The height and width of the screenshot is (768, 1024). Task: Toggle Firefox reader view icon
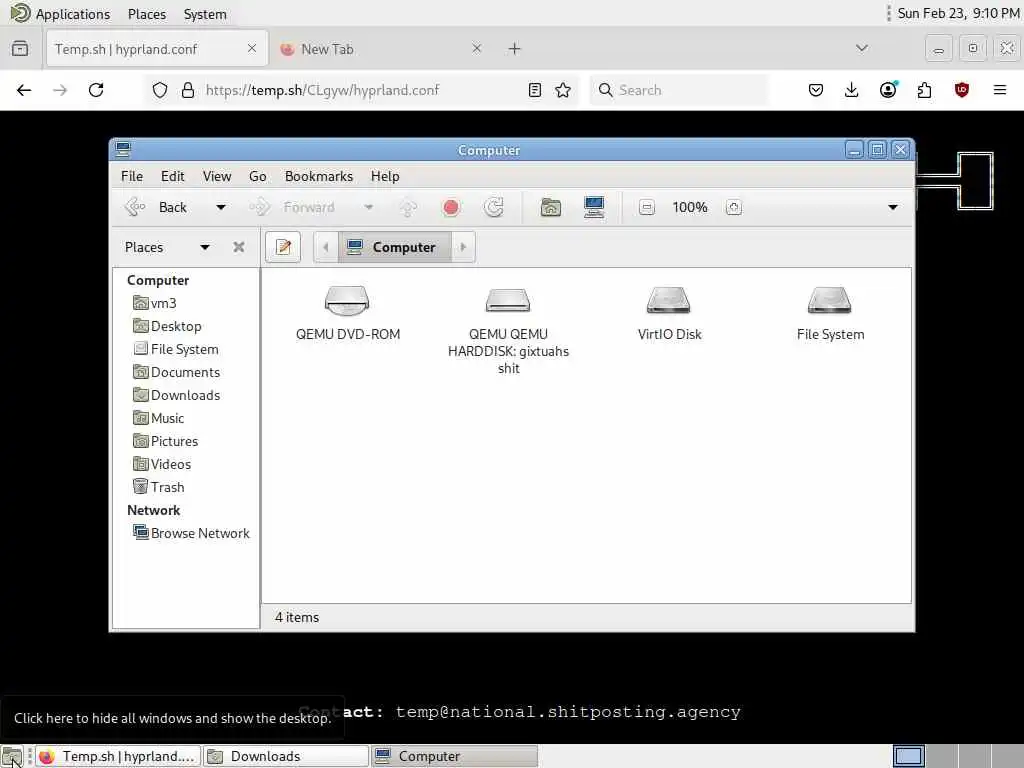coord(535,90)
